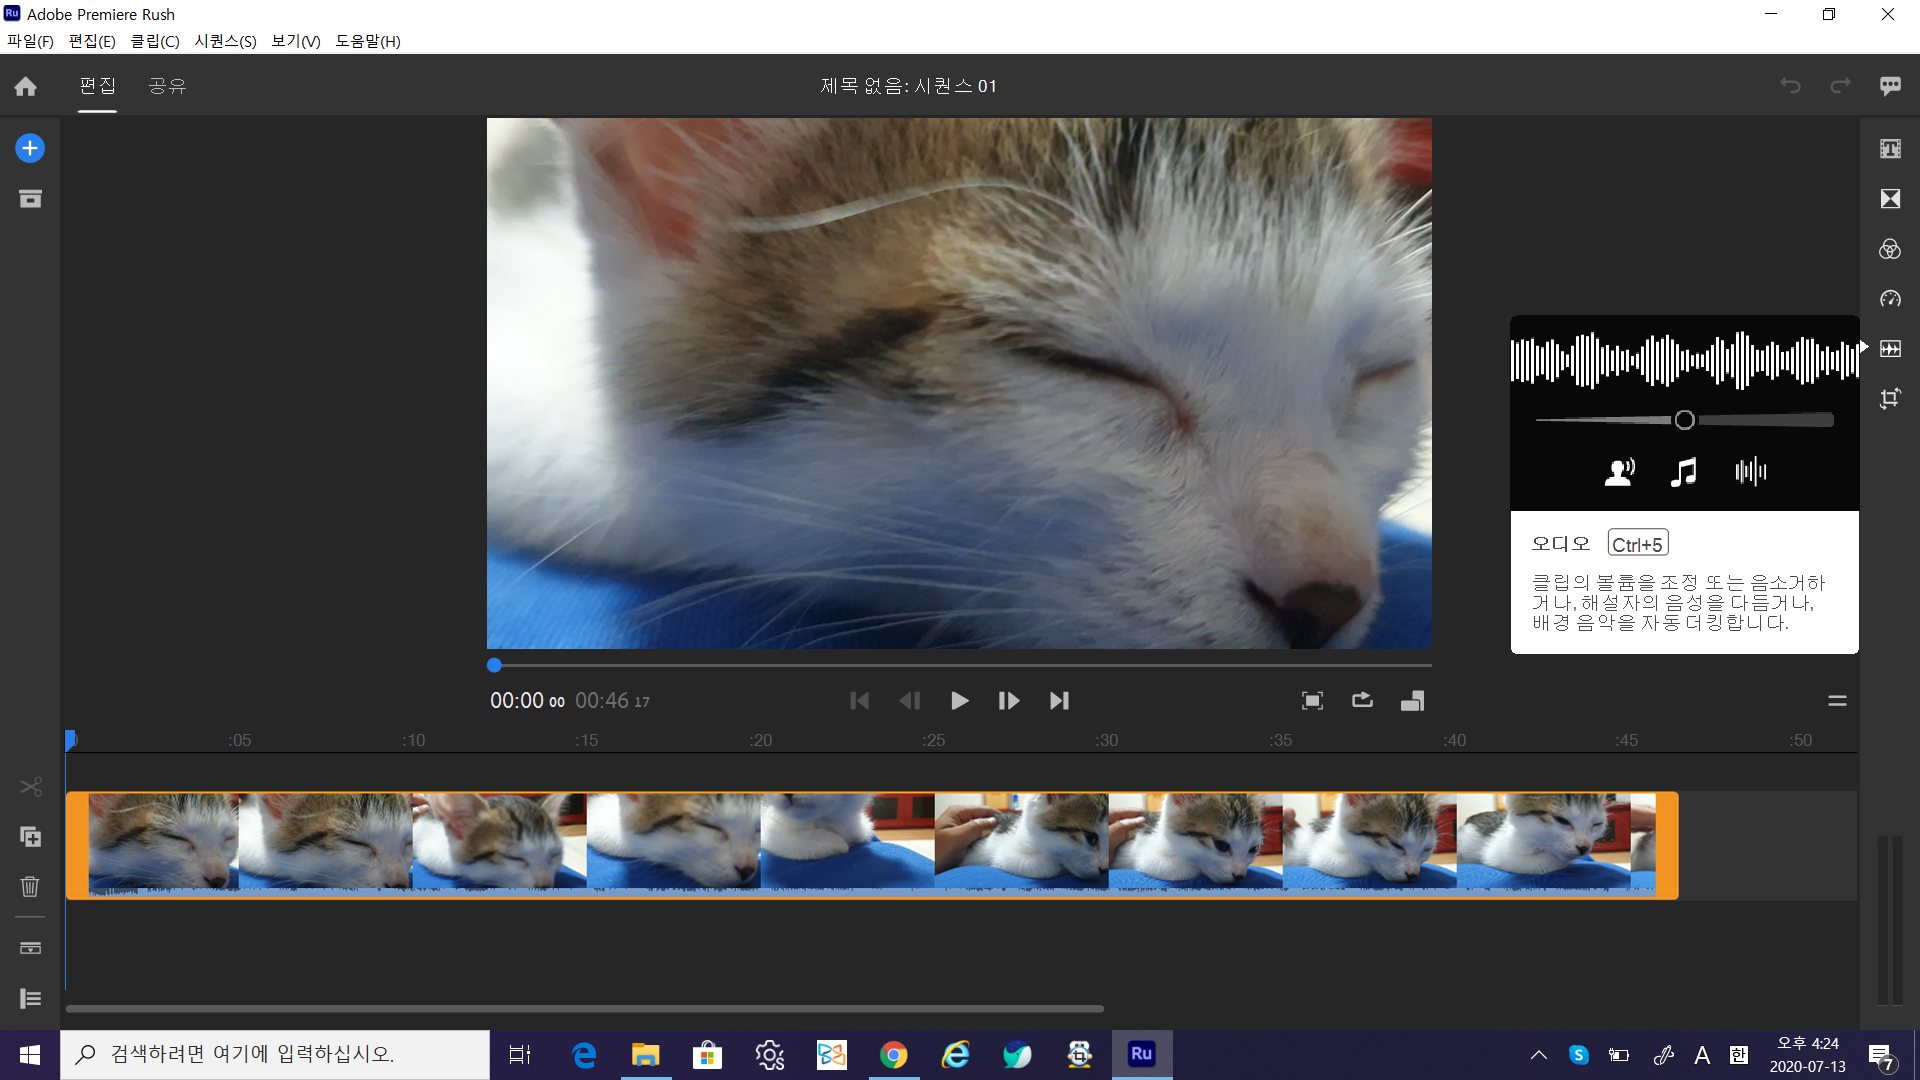Toggle fullscreen preview
The image size is (1920, 1080).
coord(1312,701)
